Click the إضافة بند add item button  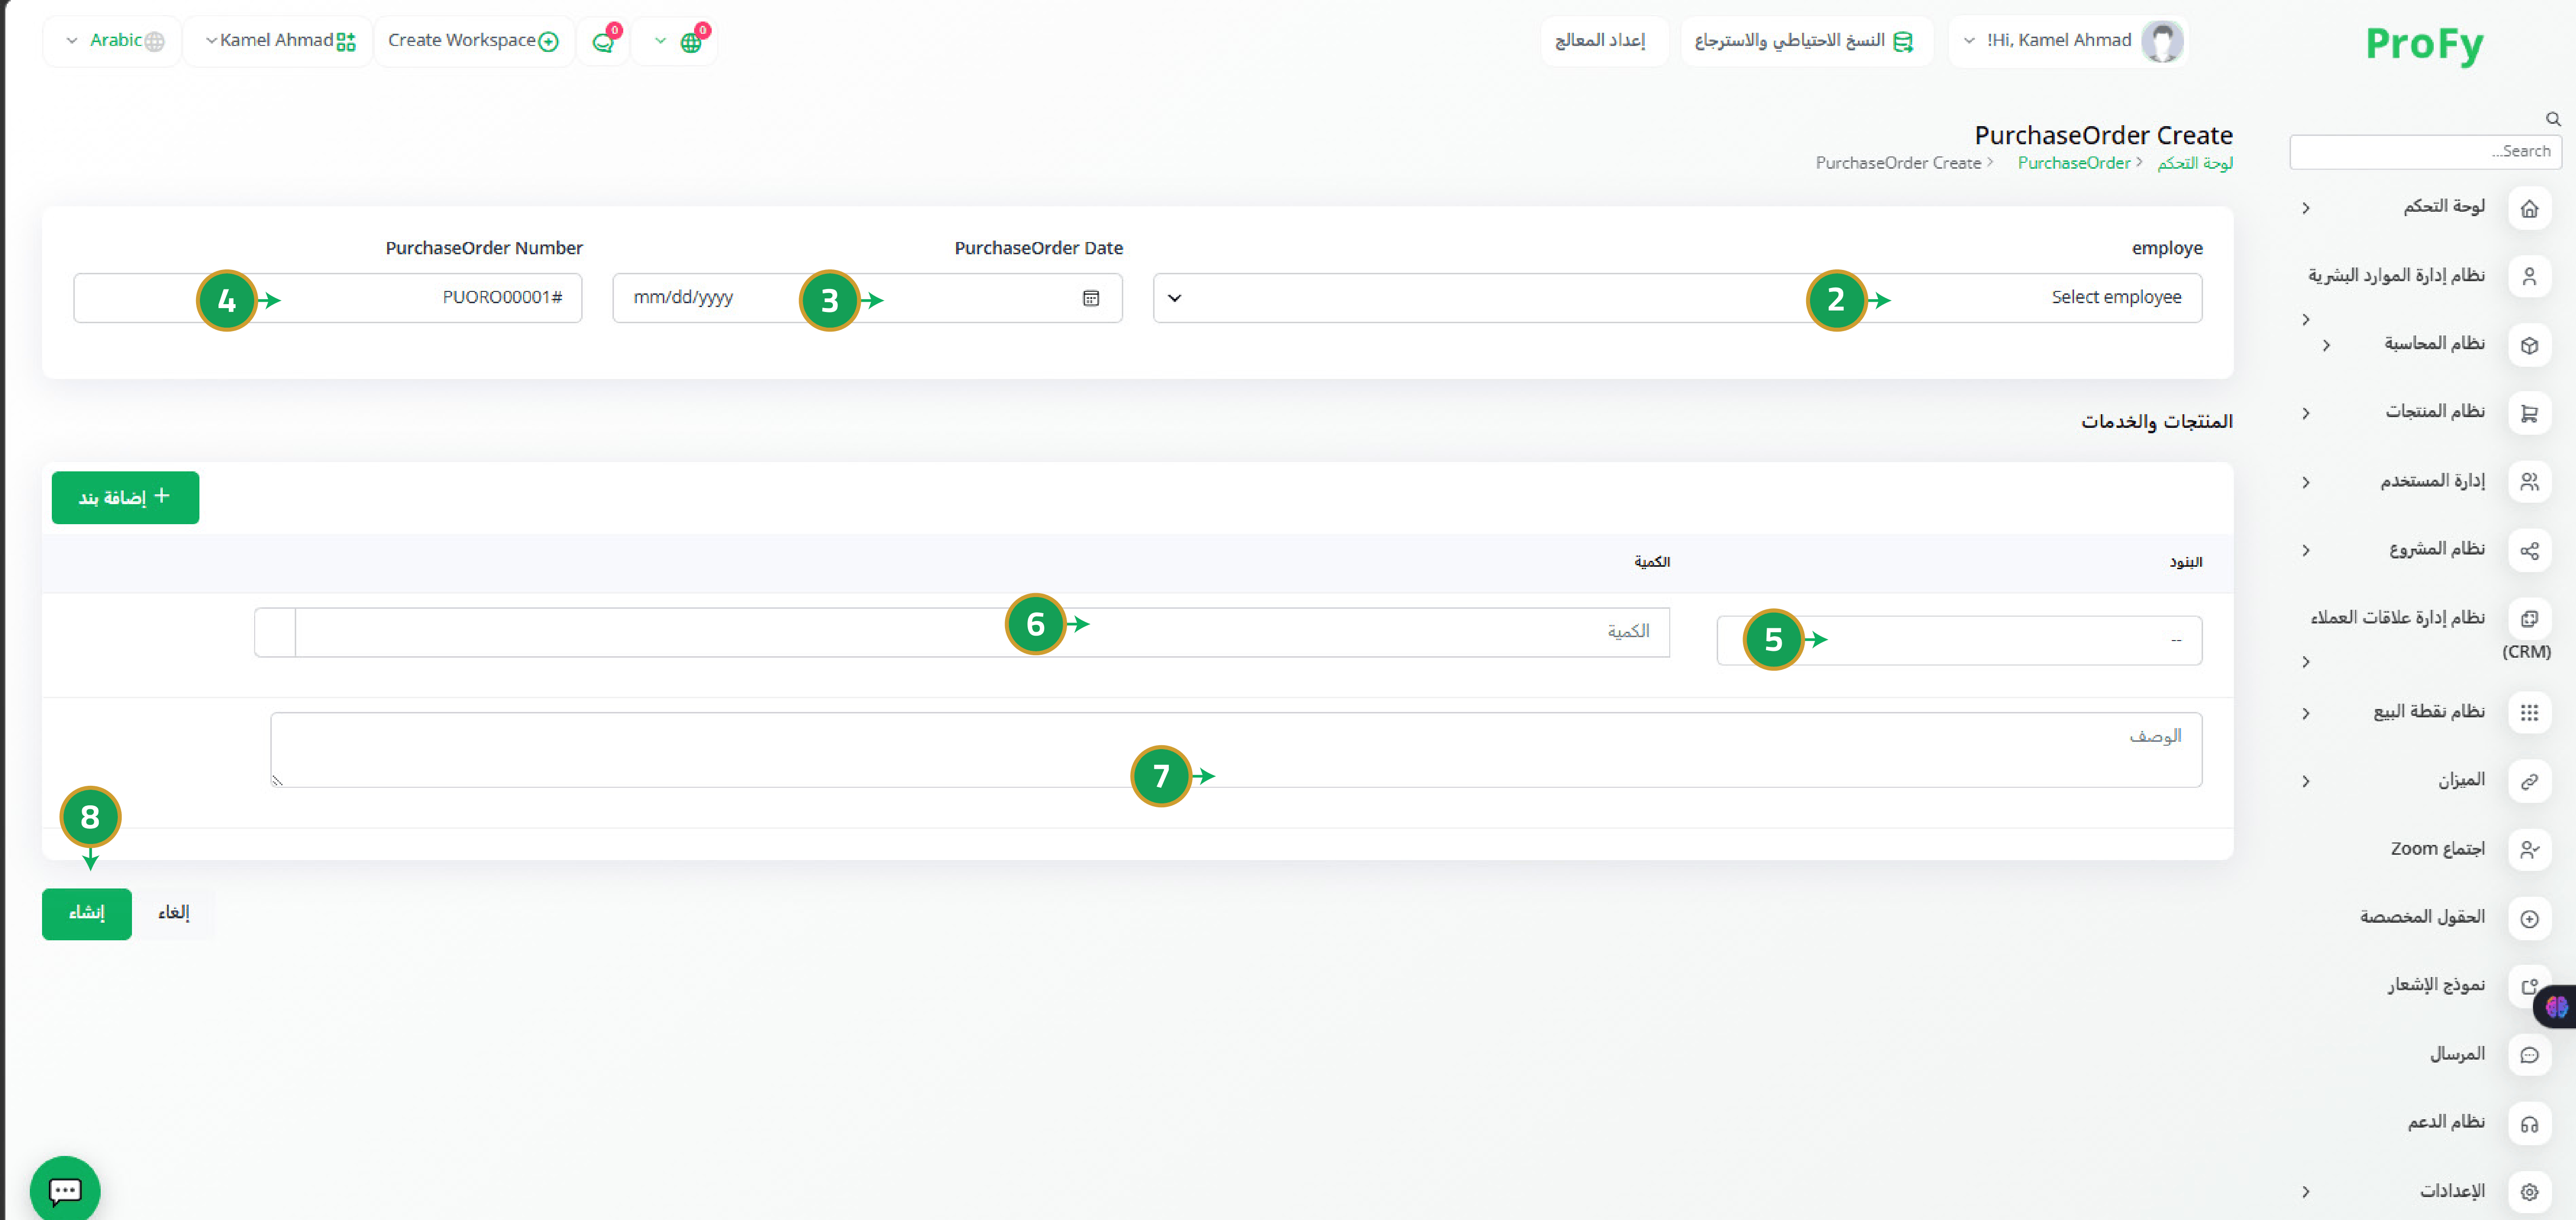coord(125,497)
